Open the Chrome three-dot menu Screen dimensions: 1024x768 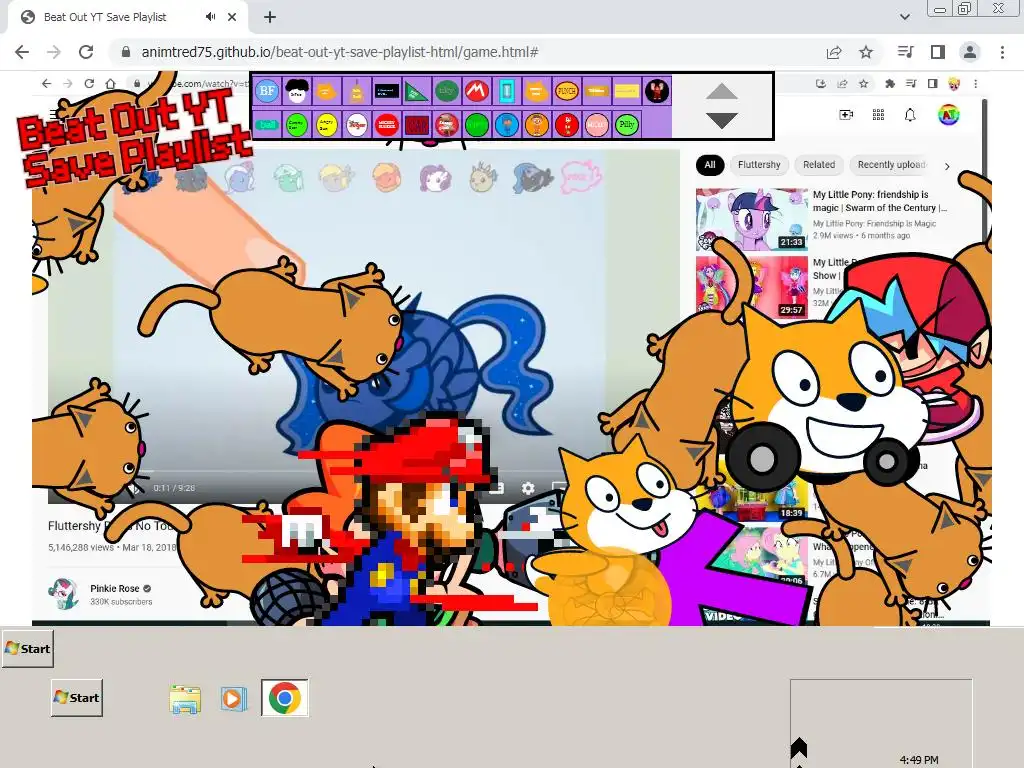click(1002, 52)
